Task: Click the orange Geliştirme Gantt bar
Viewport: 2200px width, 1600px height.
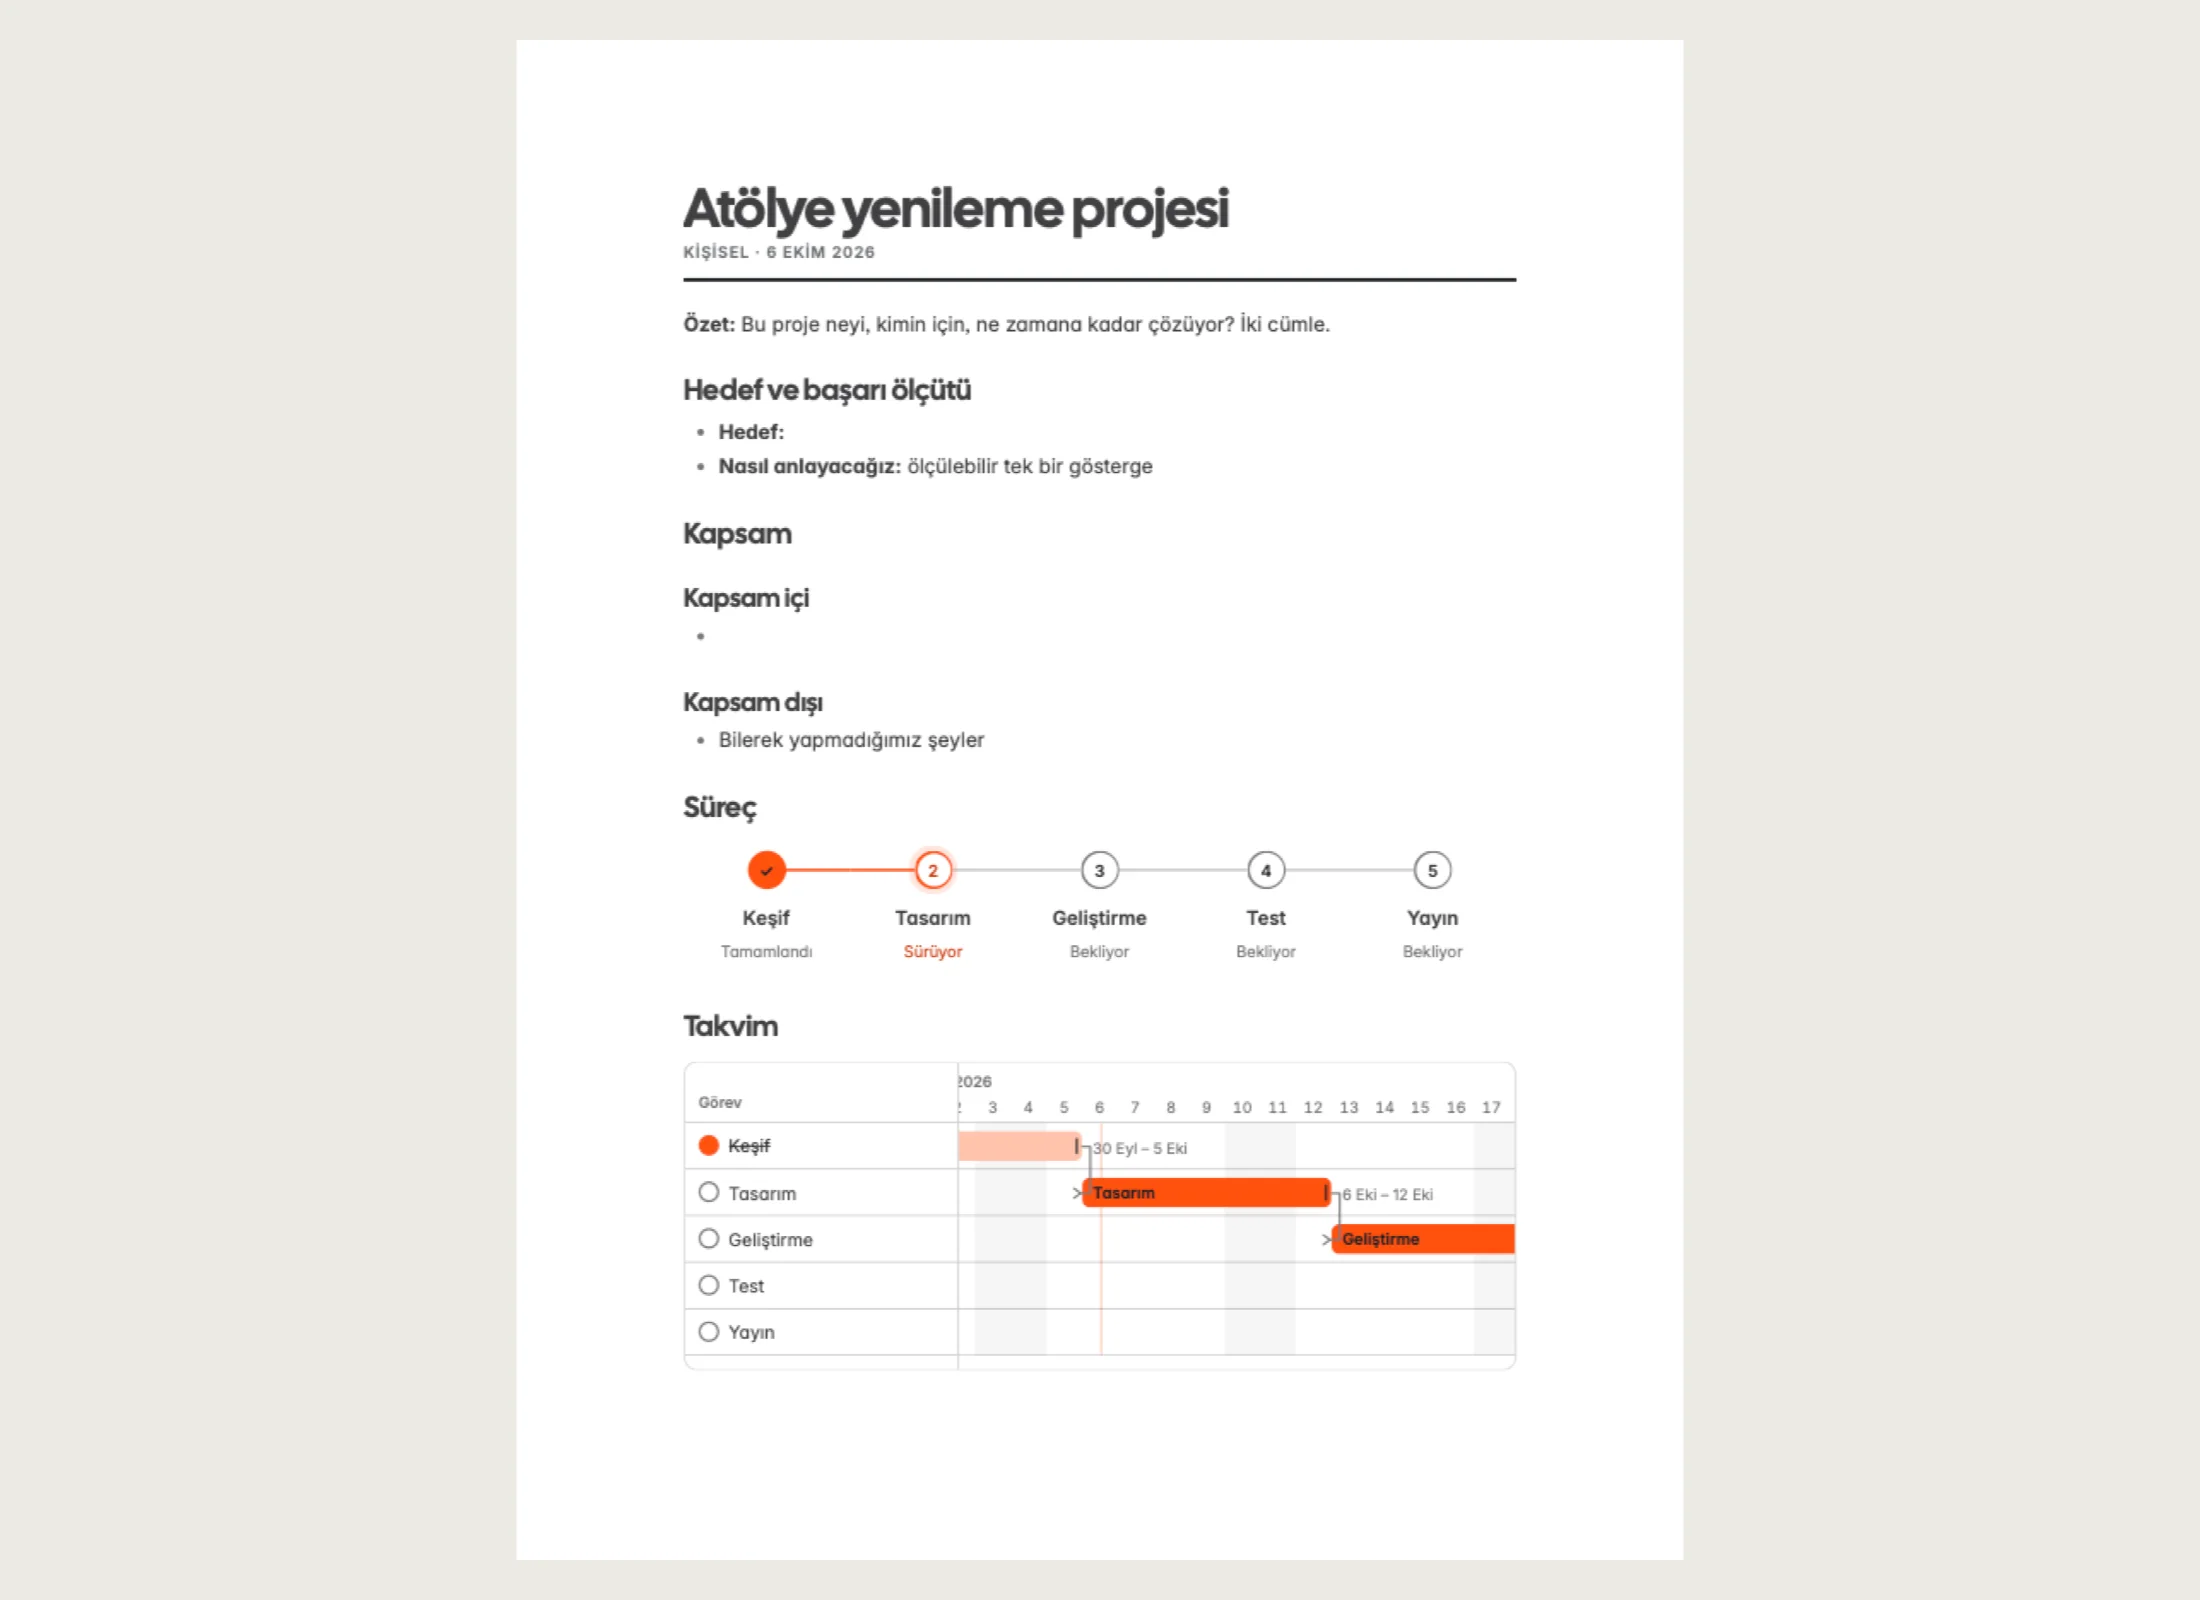Action: click(x=1423, y=1239)
